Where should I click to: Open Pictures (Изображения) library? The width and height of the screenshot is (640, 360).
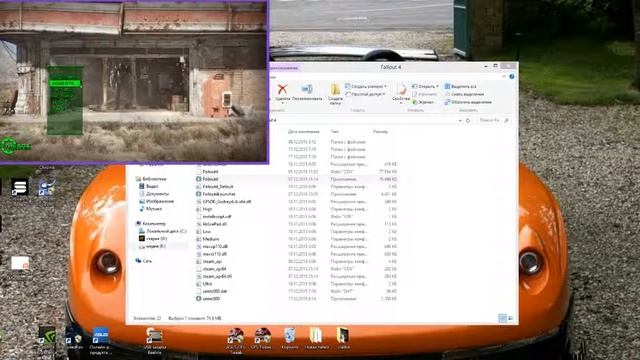(x=156, y=201)
